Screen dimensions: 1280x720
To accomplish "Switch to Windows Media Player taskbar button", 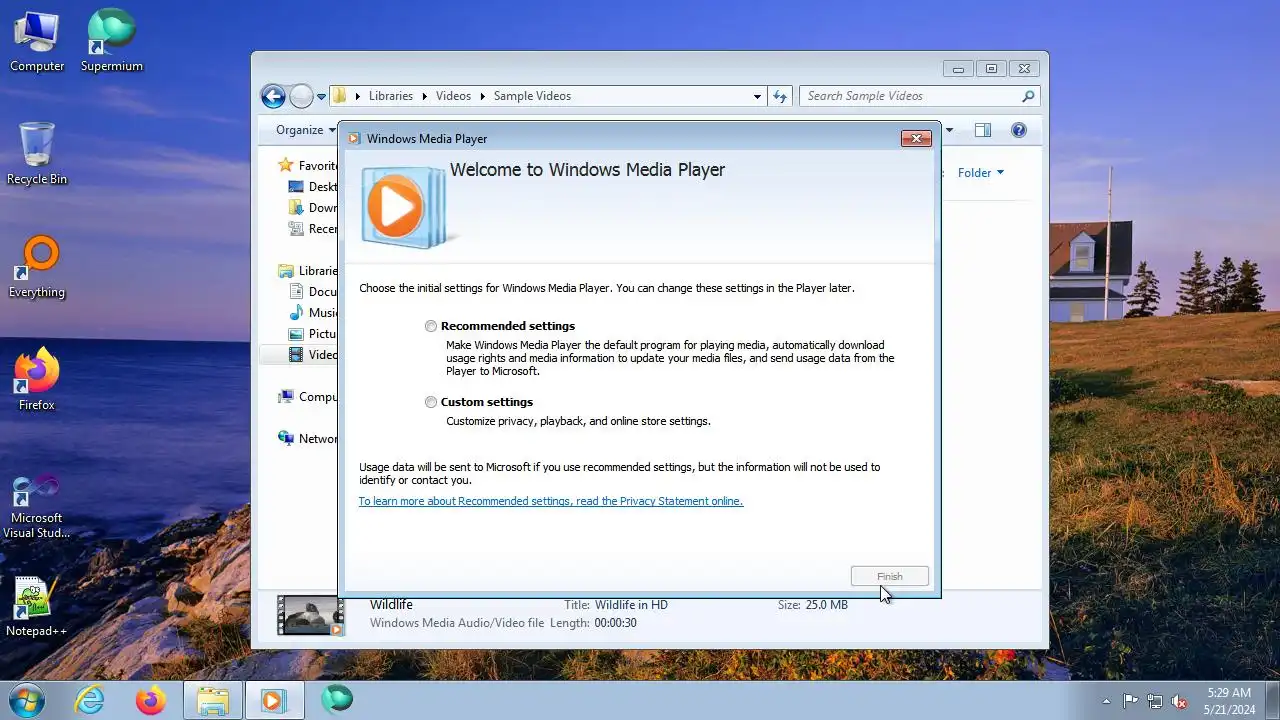I will pos(273,700).
